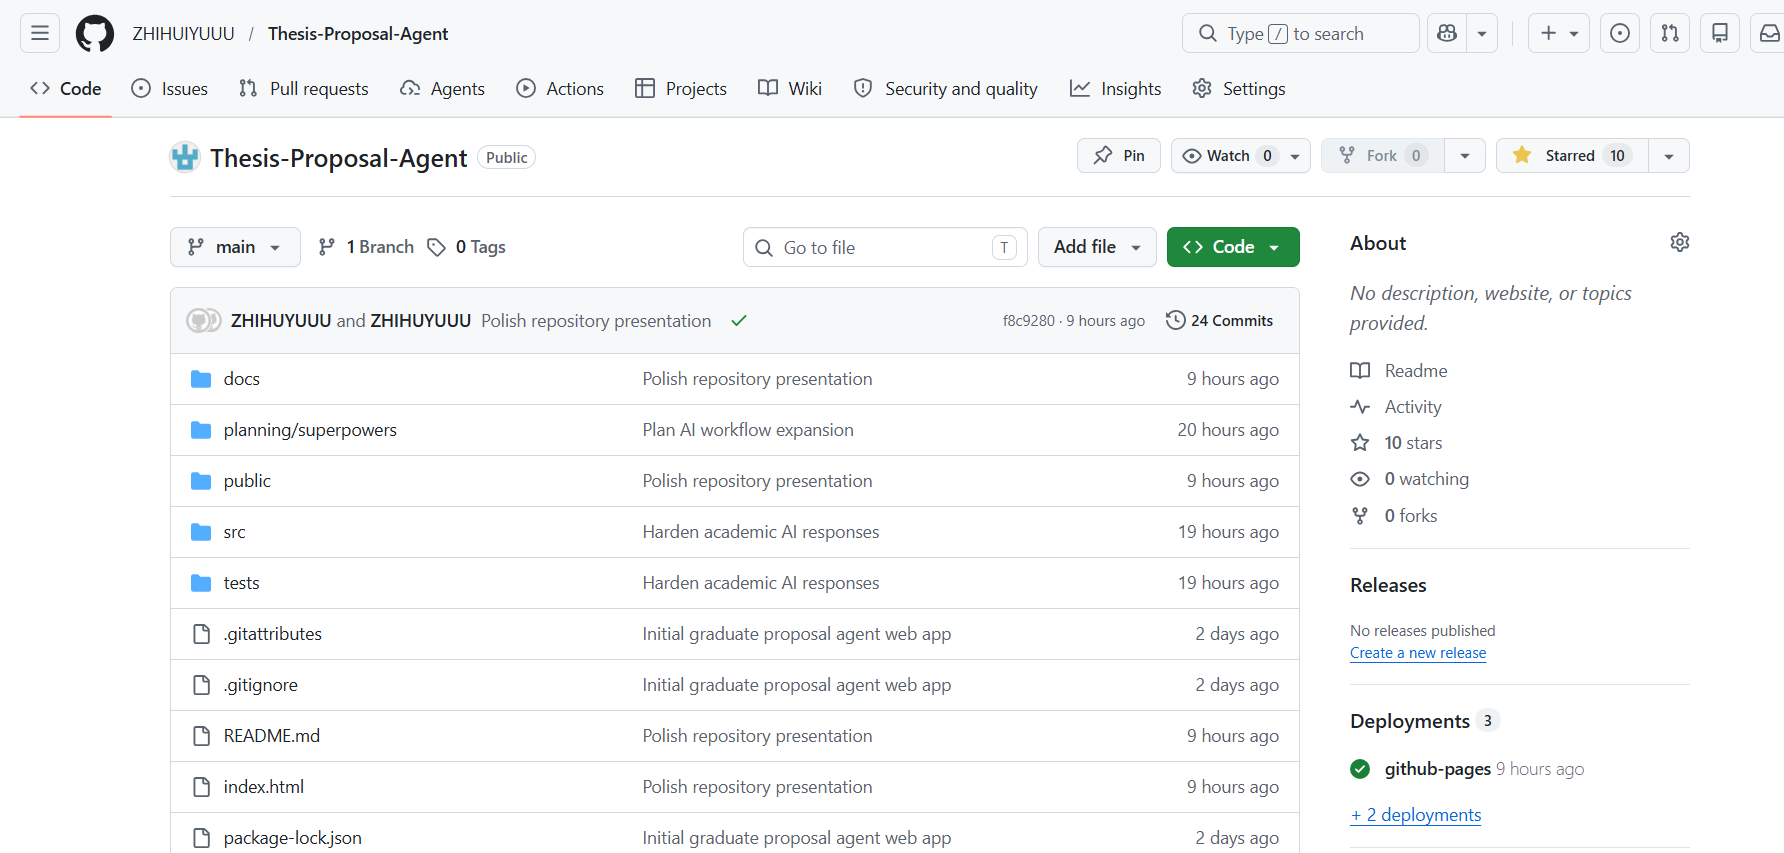Open Plan AI workflow expansion commit message
The width and height of the screenshot is (1784, 853).
pos(748,430)
